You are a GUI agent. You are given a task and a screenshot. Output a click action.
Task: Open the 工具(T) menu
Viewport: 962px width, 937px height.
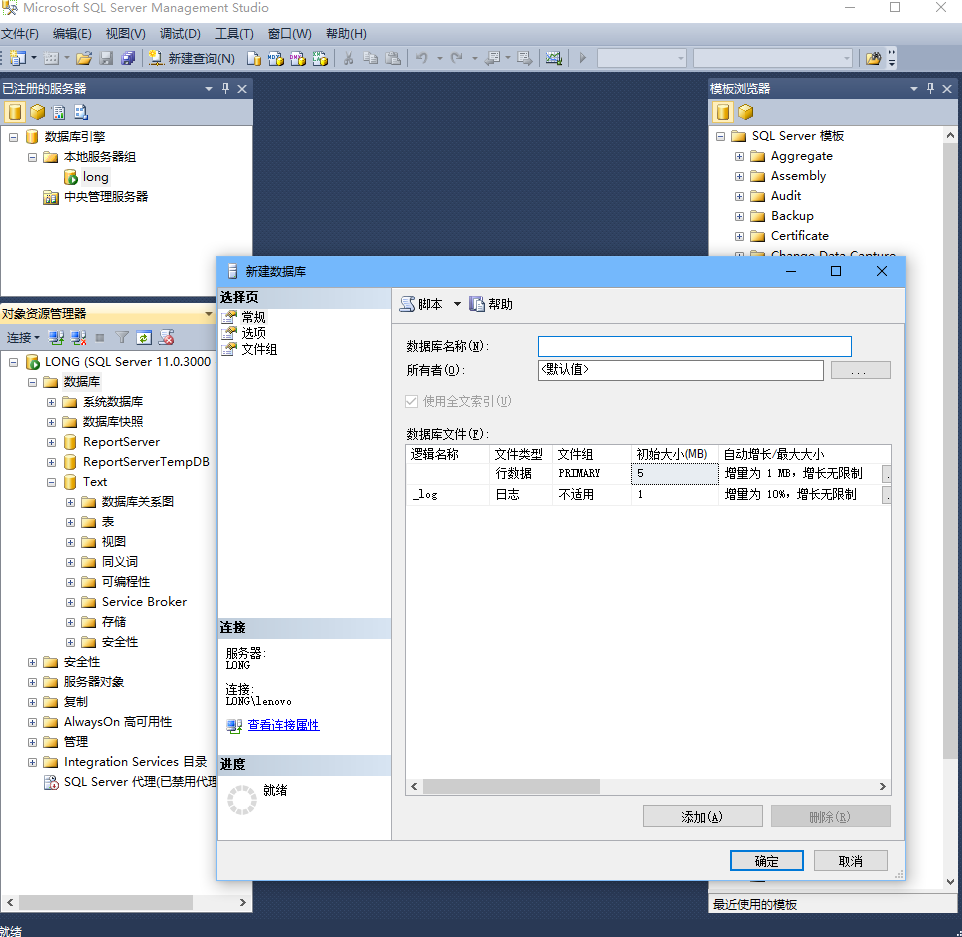pos(234,34)
